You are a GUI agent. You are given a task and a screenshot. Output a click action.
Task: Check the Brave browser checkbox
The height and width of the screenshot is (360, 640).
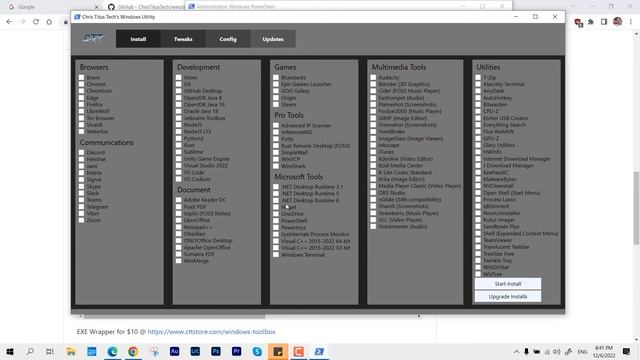[81, 77]
